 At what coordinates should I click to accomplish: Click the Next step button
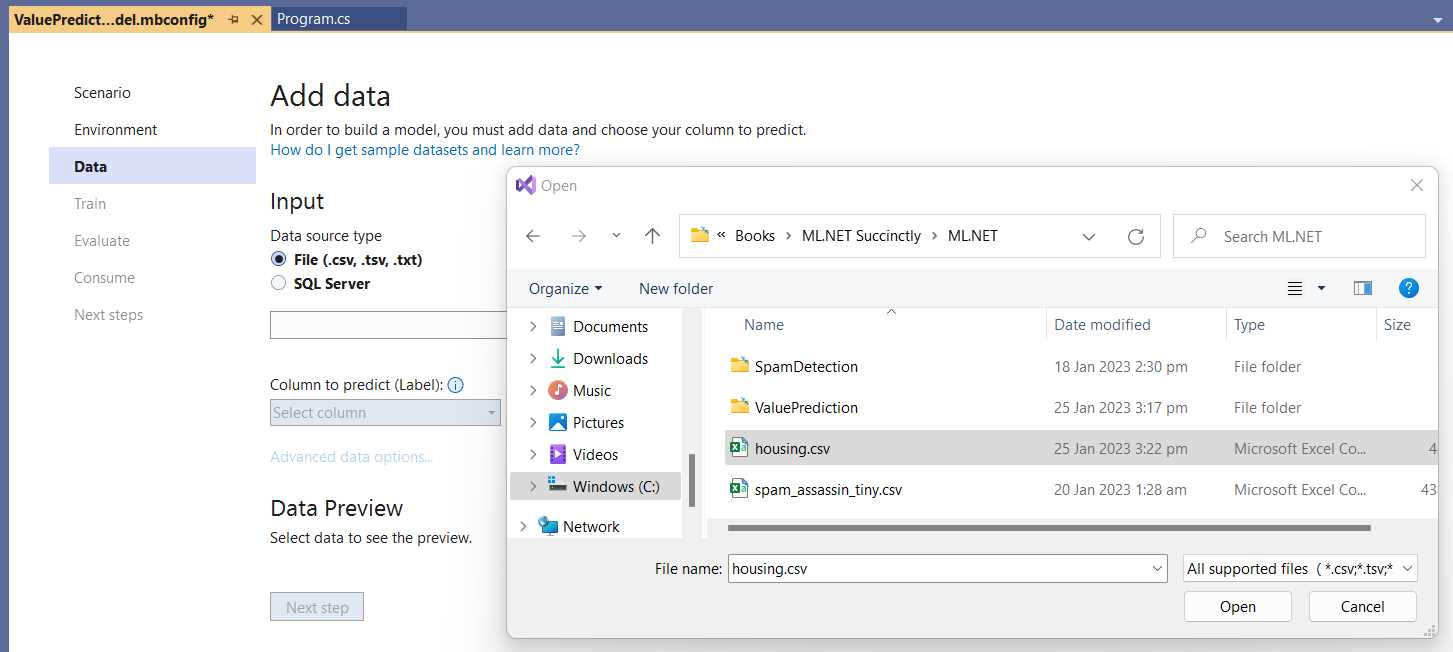click(x=317, y=607)
